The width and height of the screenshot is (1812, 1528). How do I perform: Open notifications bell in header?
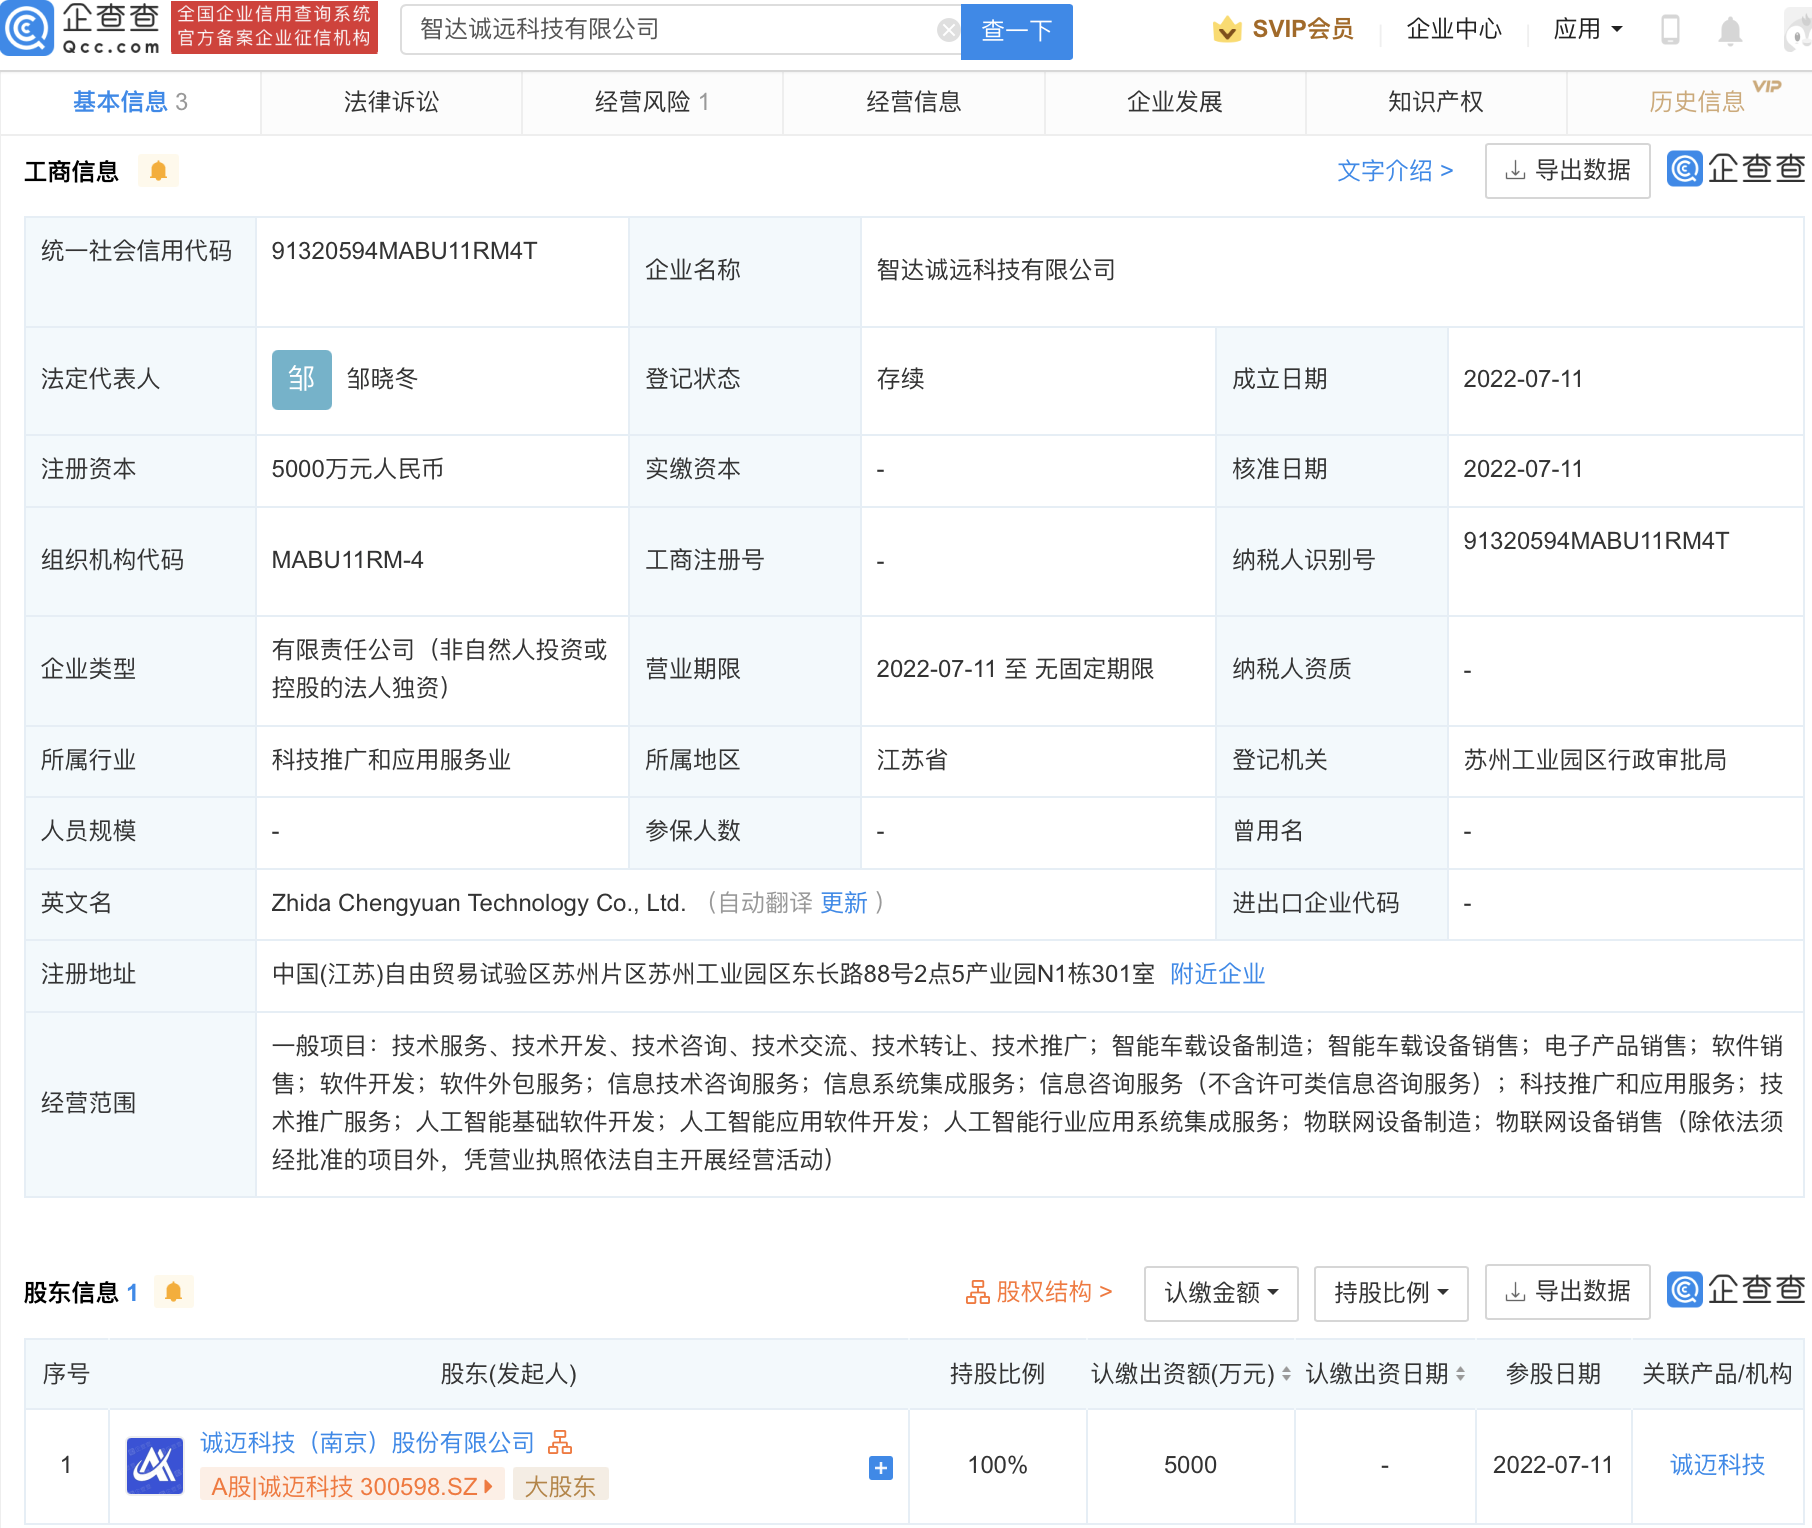click(x=1730, y=31)
